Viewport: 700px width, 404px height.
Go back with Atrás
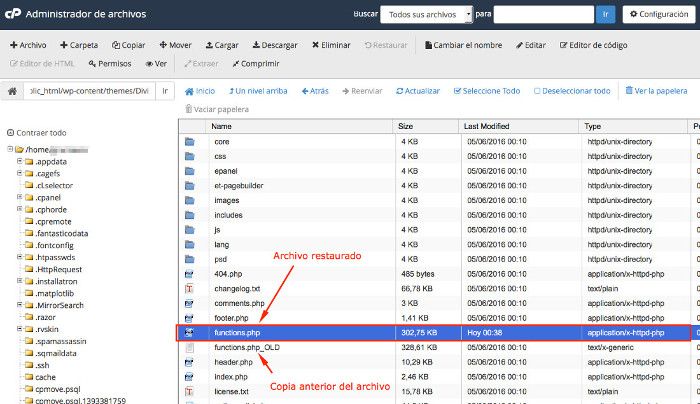click(315, 91)
